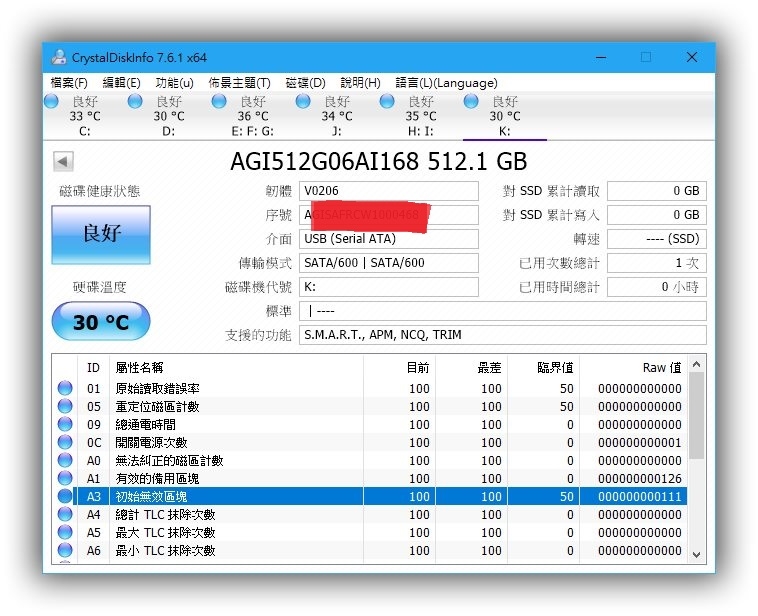The width and height of the screenshot is (758, 616).
Task: Click the 介面 field USB (Serial ATA)
Action: [x=389, y=239]
